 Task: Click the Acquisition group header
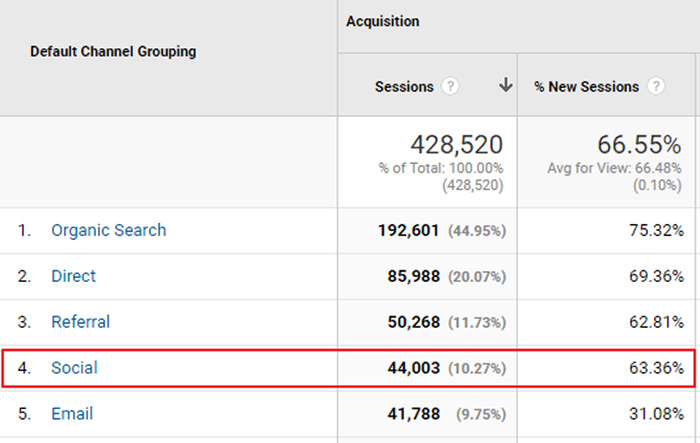(383, 21)
